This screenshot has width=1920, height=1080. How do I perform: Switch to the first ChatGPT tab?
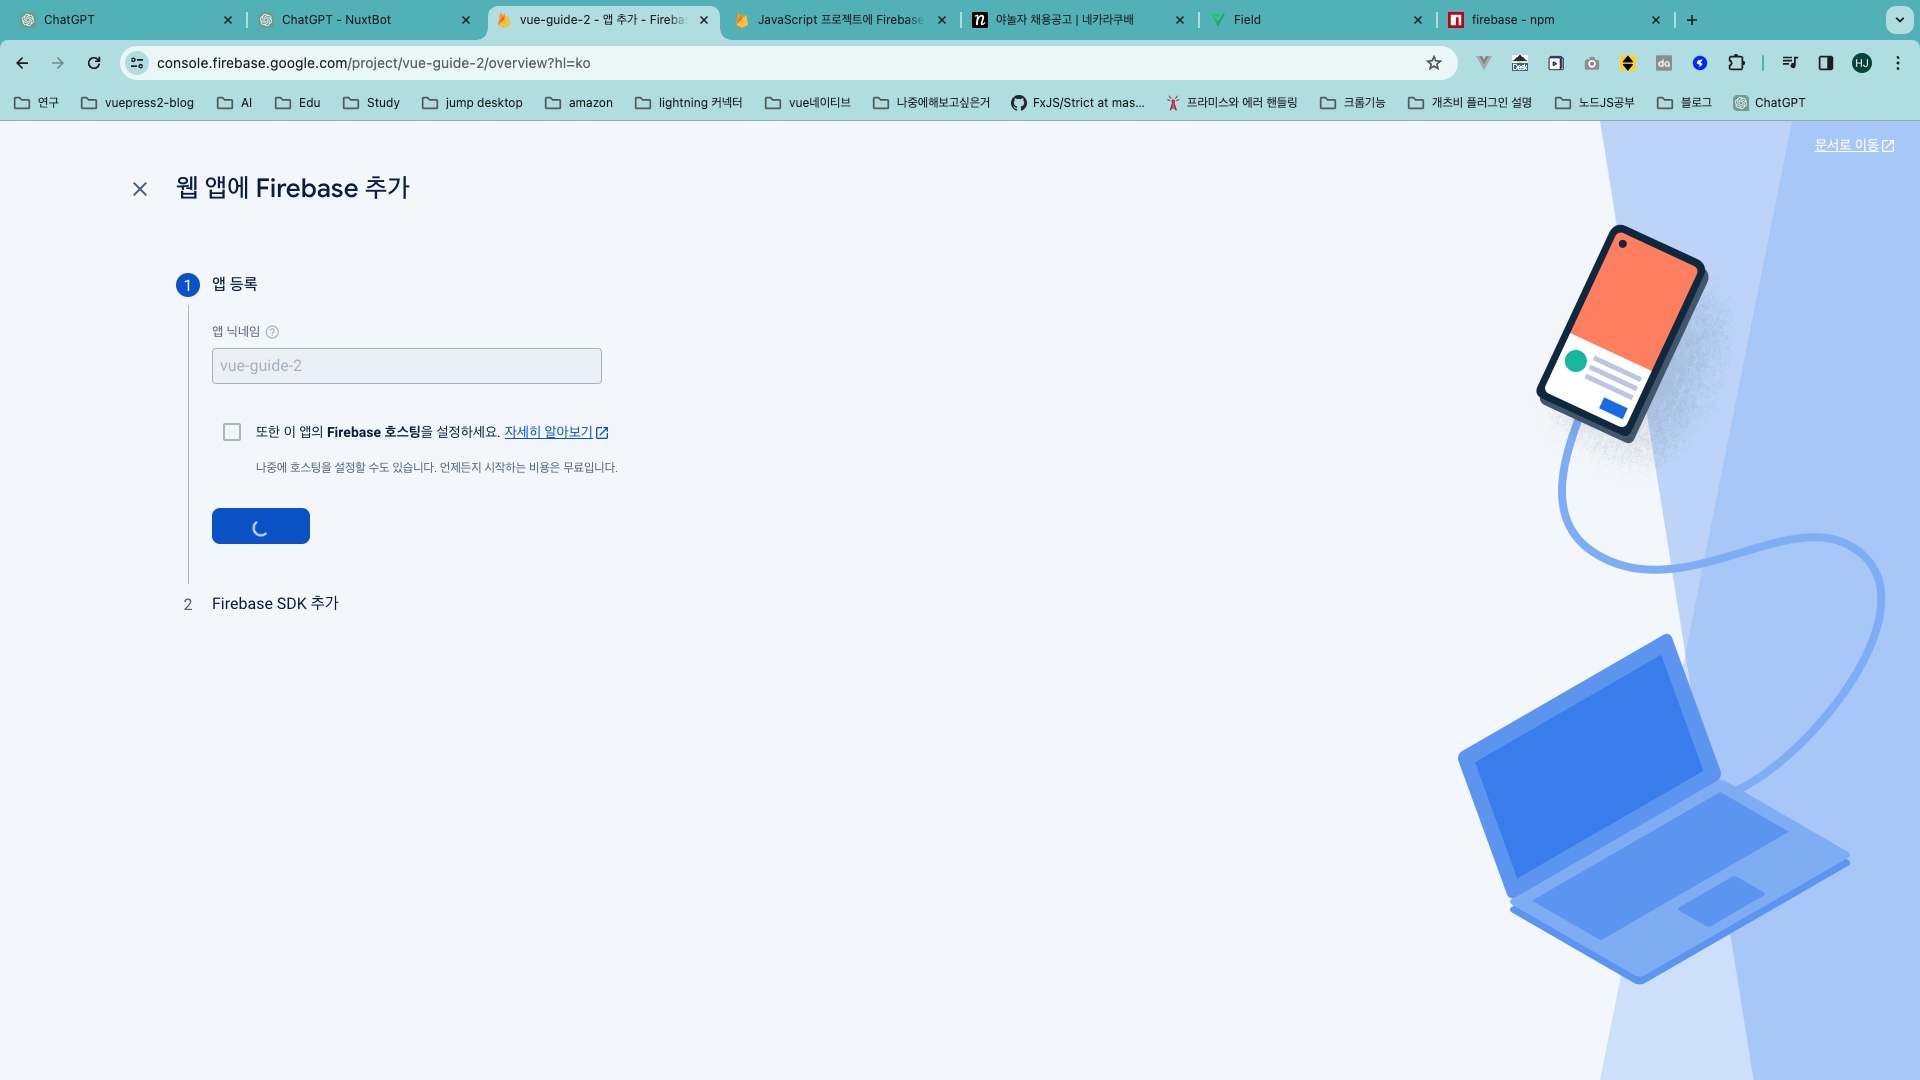click(x=126, y=20)
